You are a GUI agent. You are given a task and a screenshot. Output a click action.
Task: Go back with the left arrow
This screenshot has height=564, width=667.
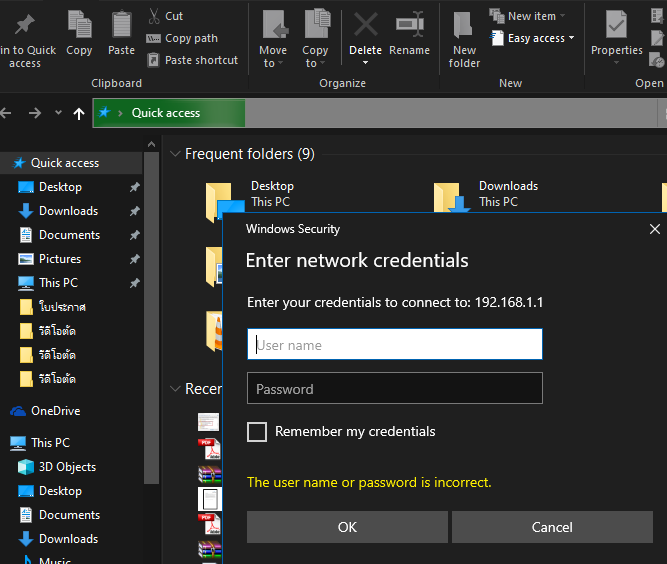click(x=9, y=114)
